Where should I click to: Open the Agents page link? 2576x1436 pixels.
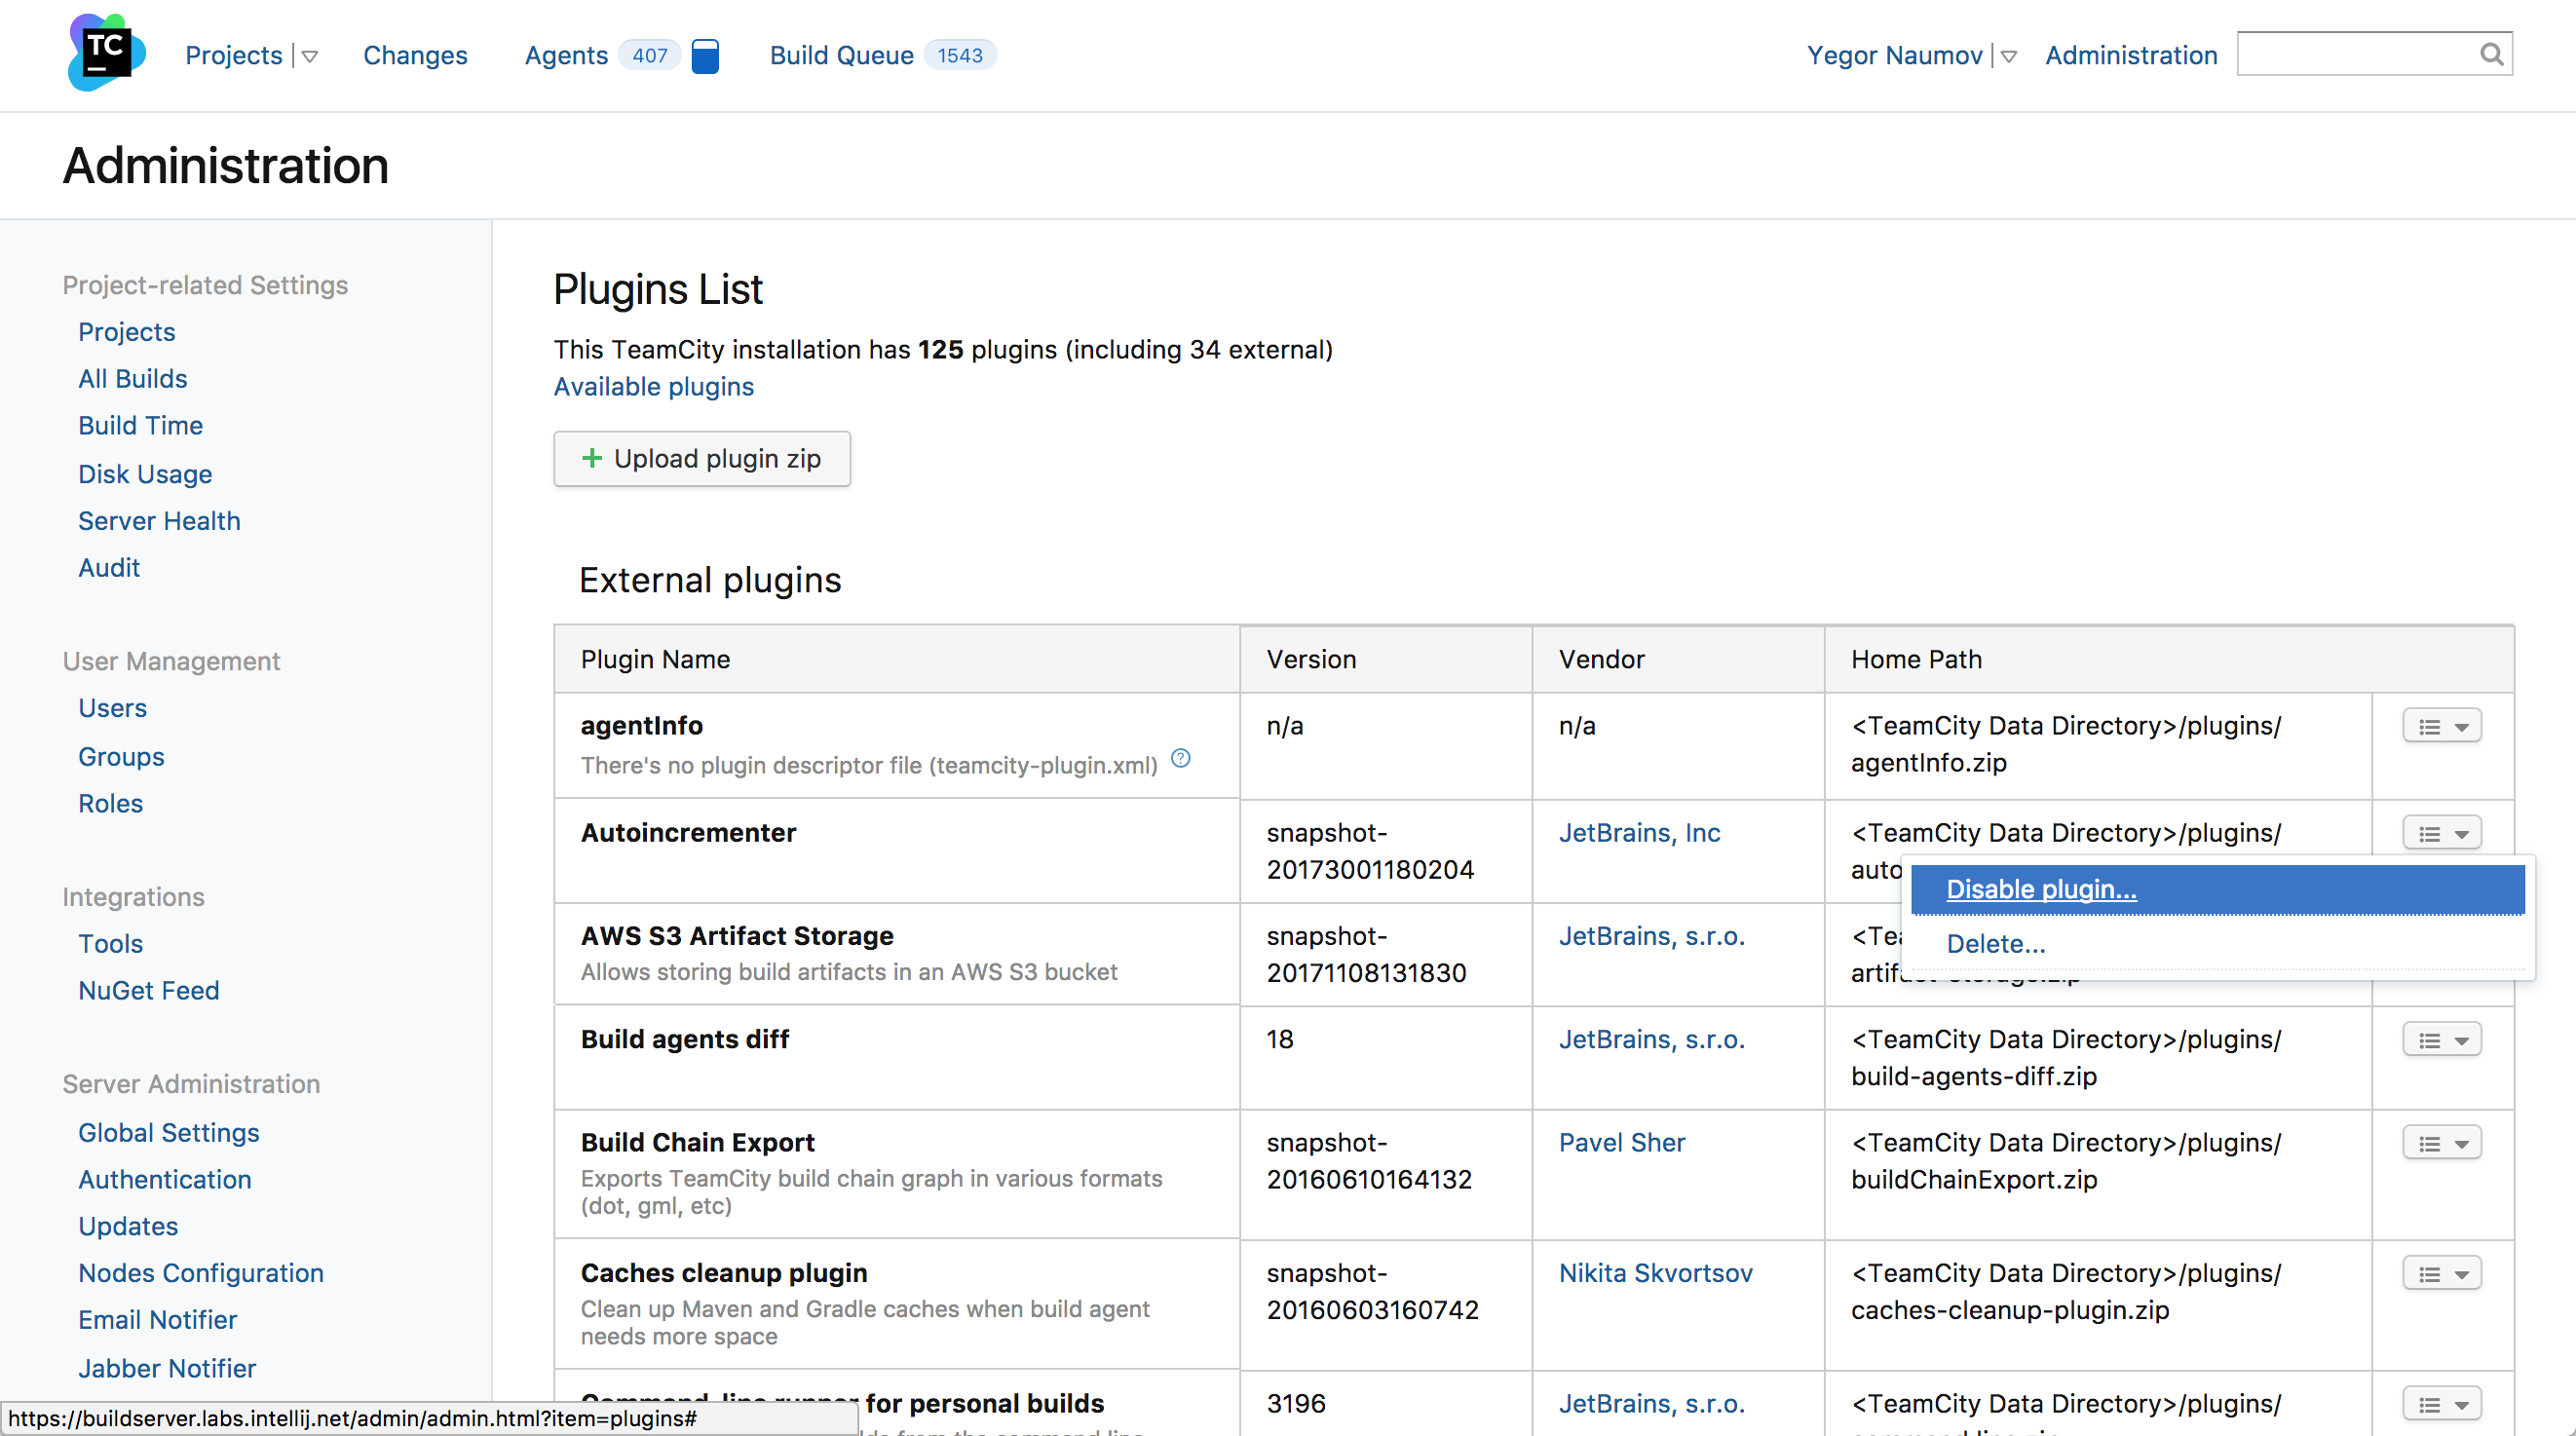(x=566, y=56)
